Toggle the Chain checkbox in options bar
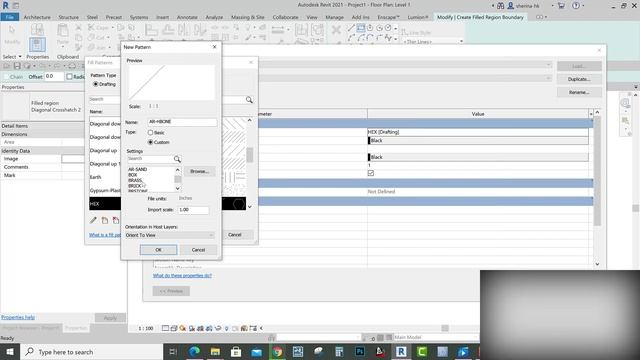 6,77
